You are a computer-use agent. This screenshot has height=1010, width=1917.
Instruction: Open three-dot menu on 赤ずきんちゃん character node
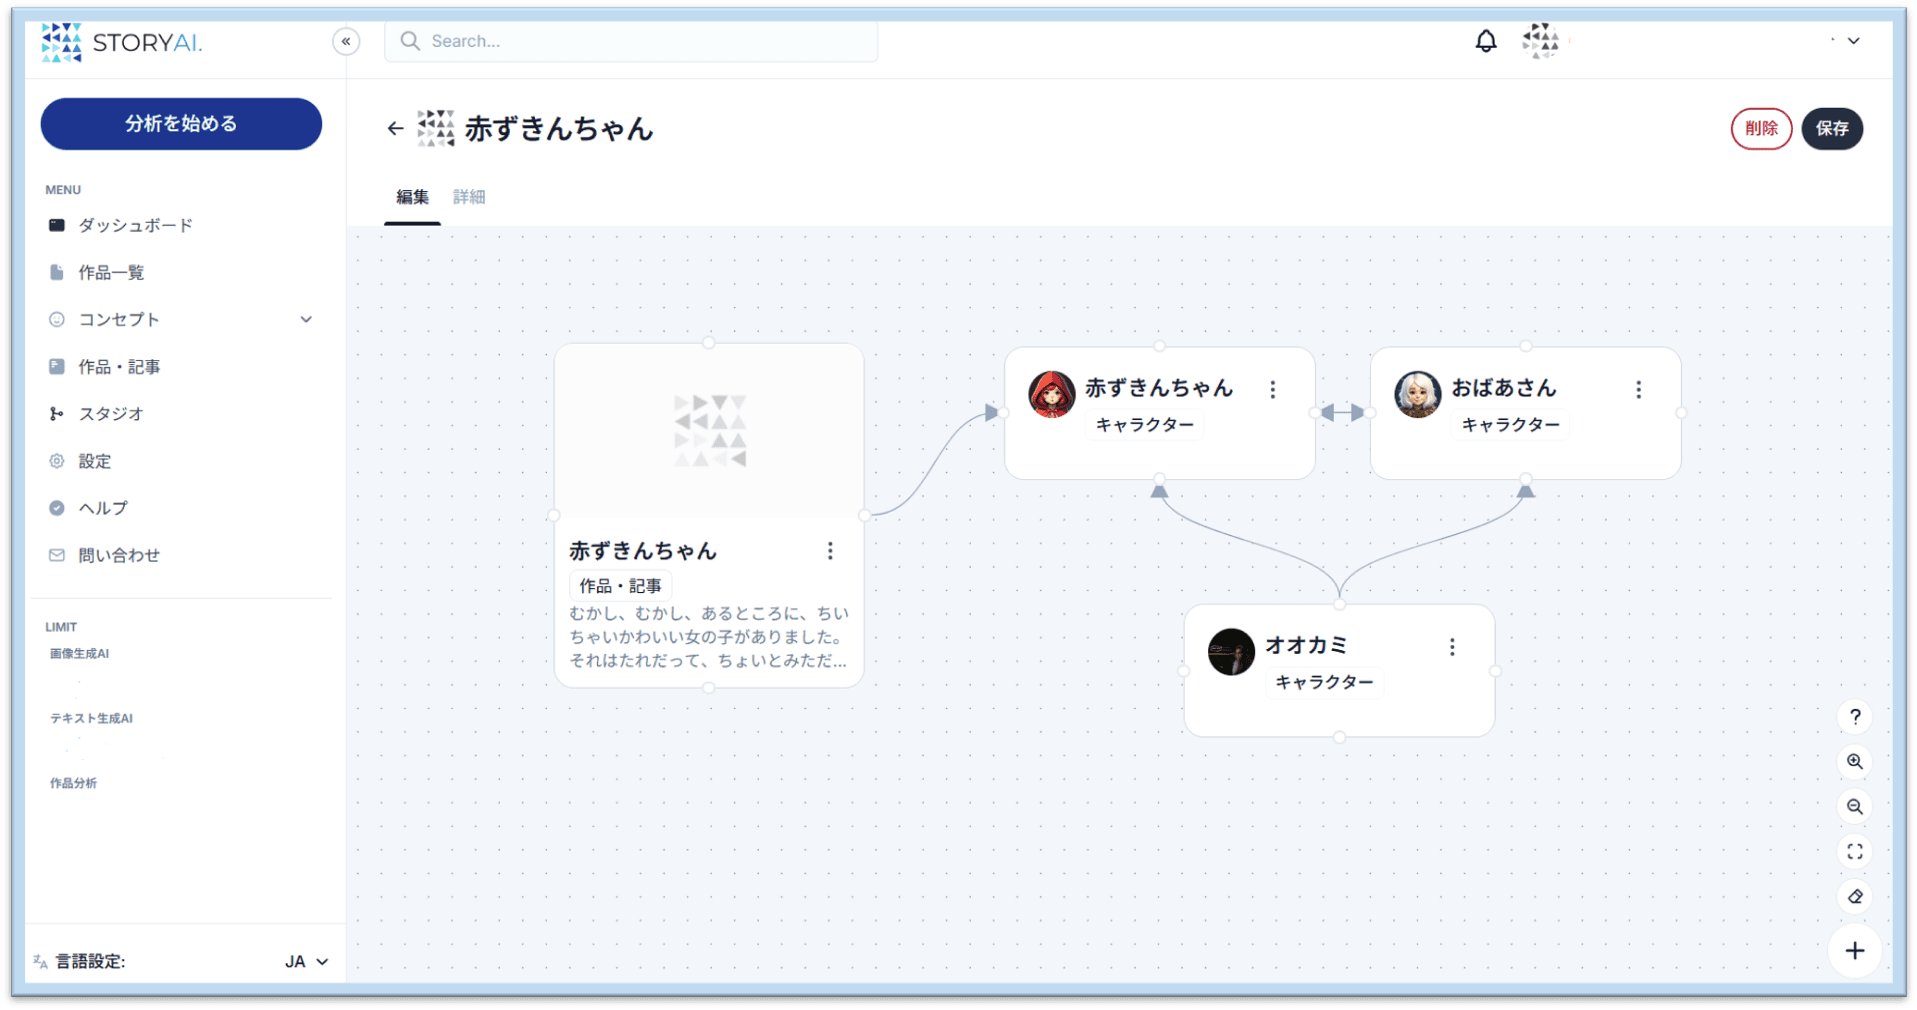1272,390
